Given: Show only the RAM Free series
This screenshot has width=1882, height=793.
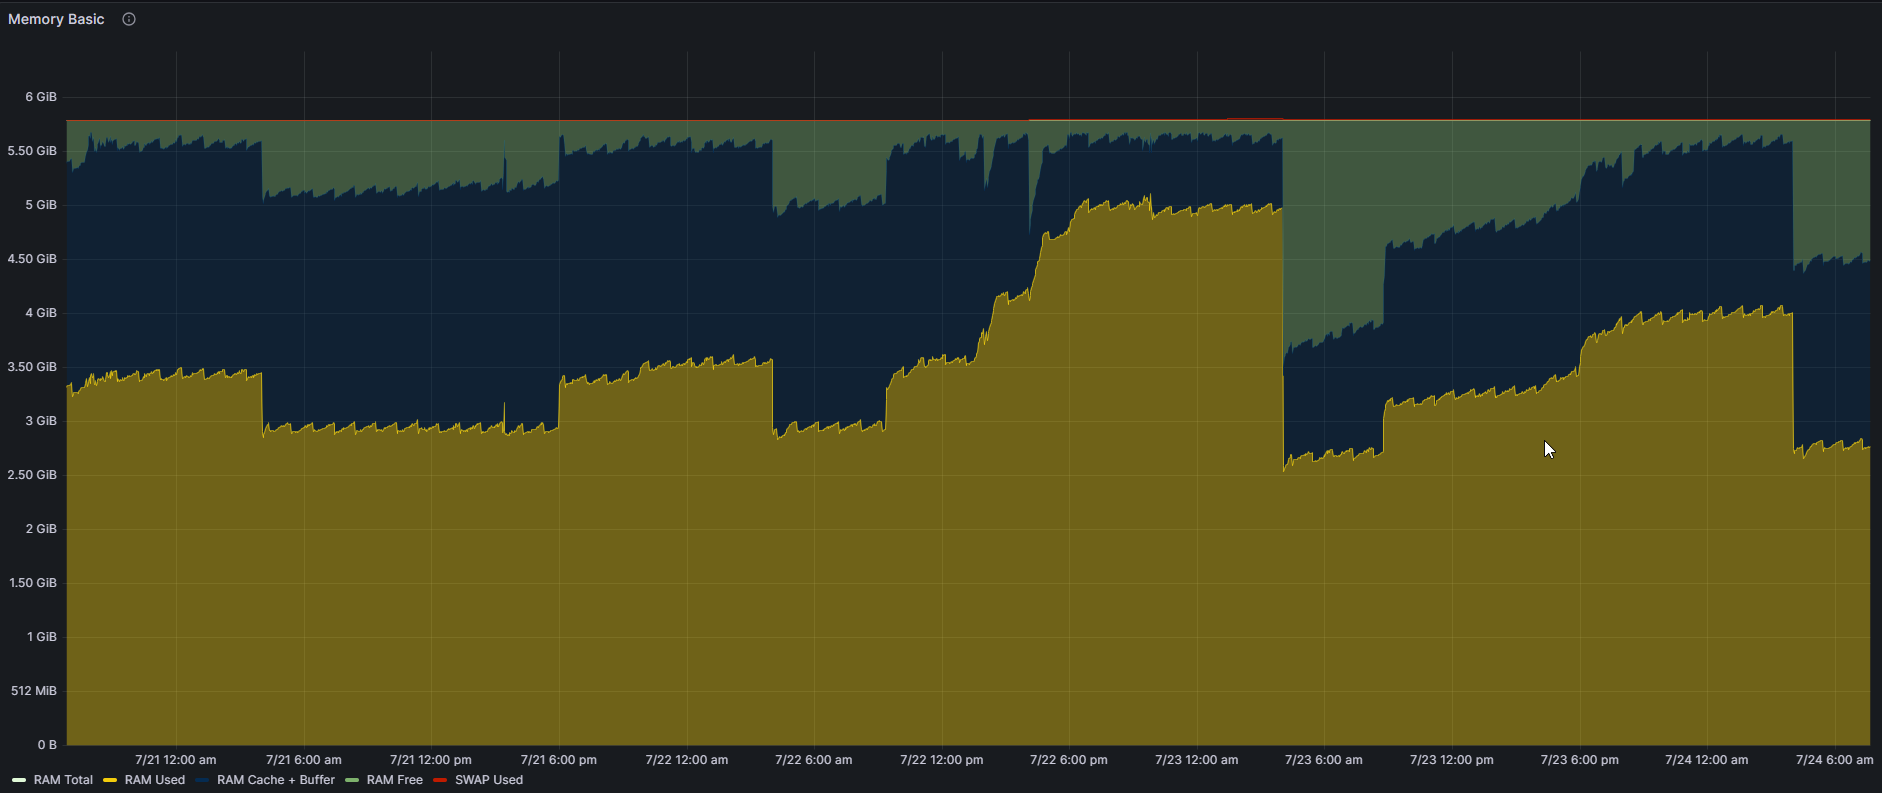Looking at the screenshot, I should [395, 780].
